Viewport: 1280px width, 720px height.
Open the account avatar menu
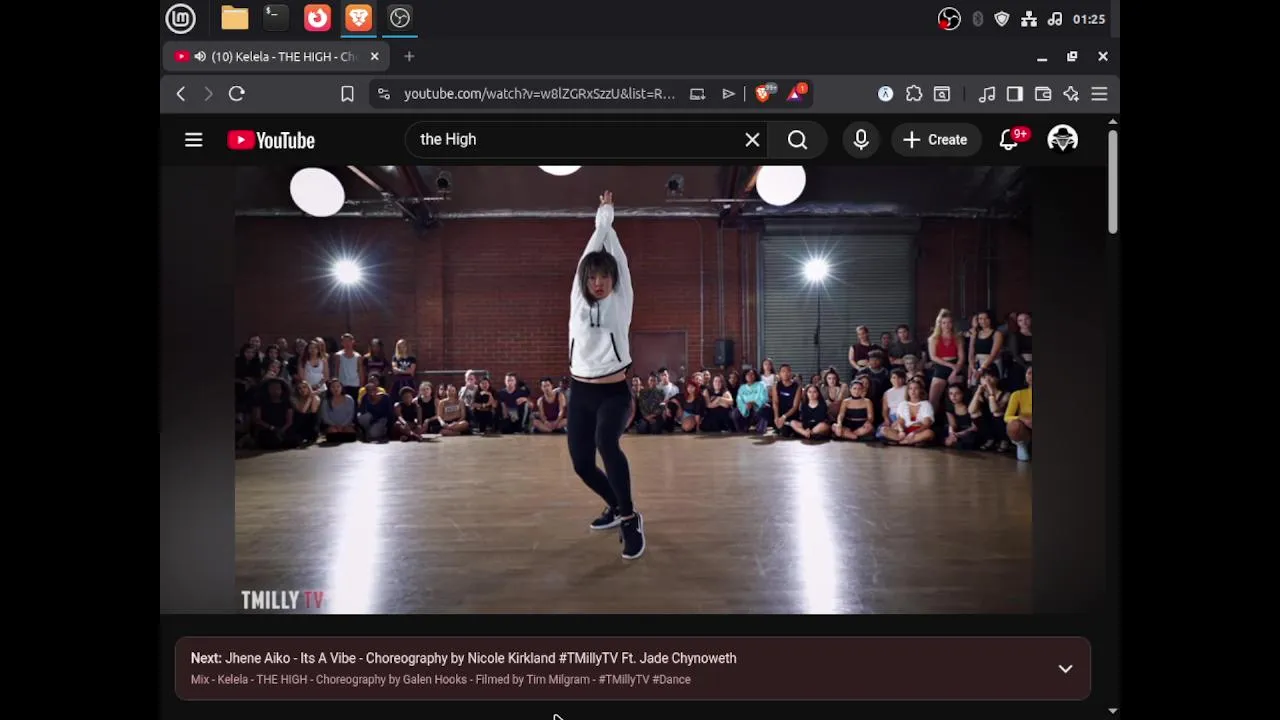pos(1062,139)
